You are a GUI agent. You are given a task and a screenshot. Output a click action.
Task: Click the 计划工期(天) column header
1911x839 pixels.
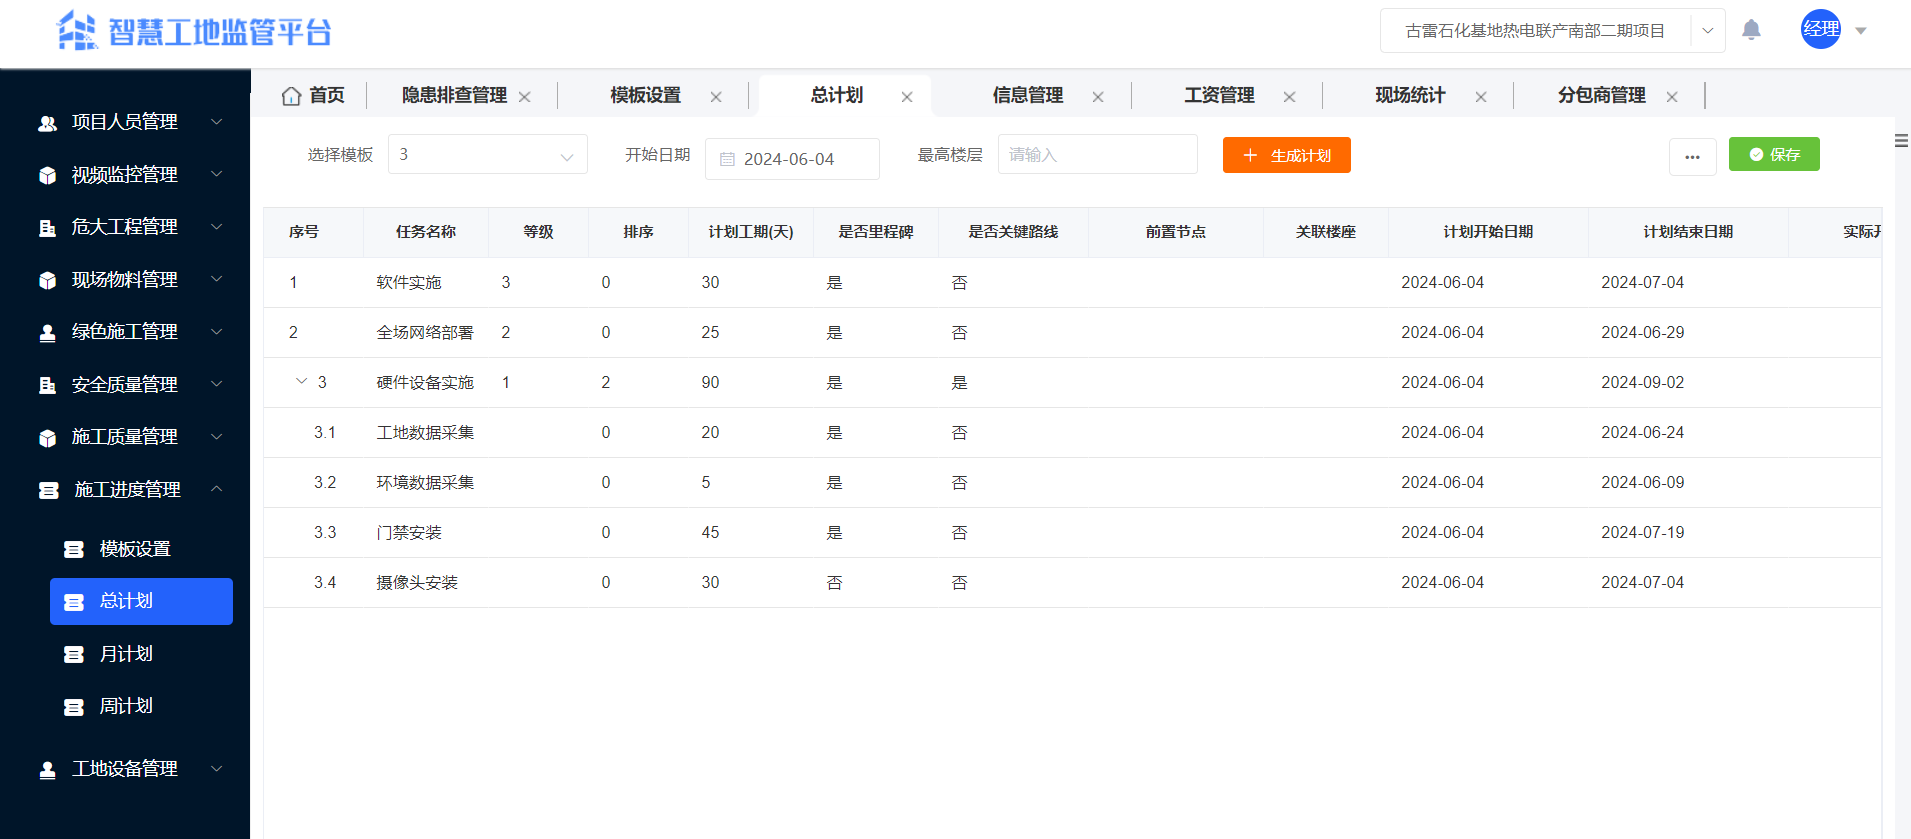tap(751, 232)
